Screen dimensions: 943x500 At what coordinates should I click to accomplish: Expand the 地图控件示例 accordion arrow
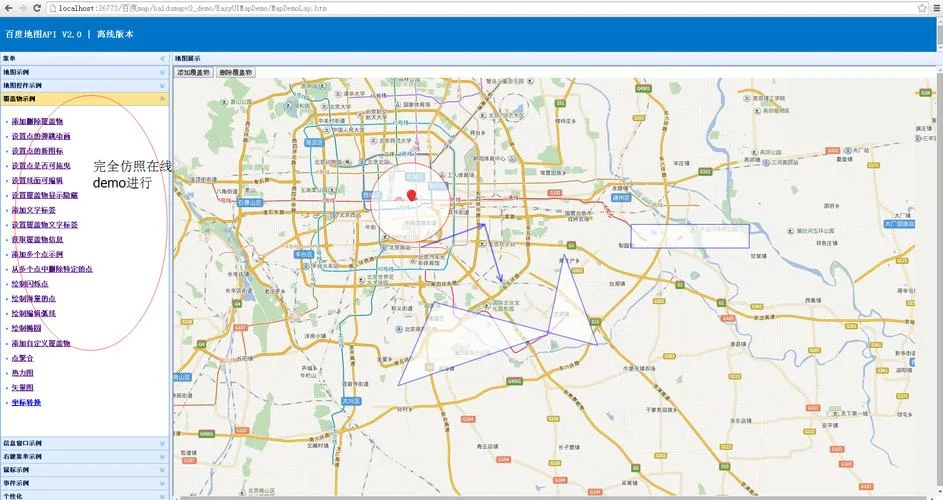[x=162, y=85]
